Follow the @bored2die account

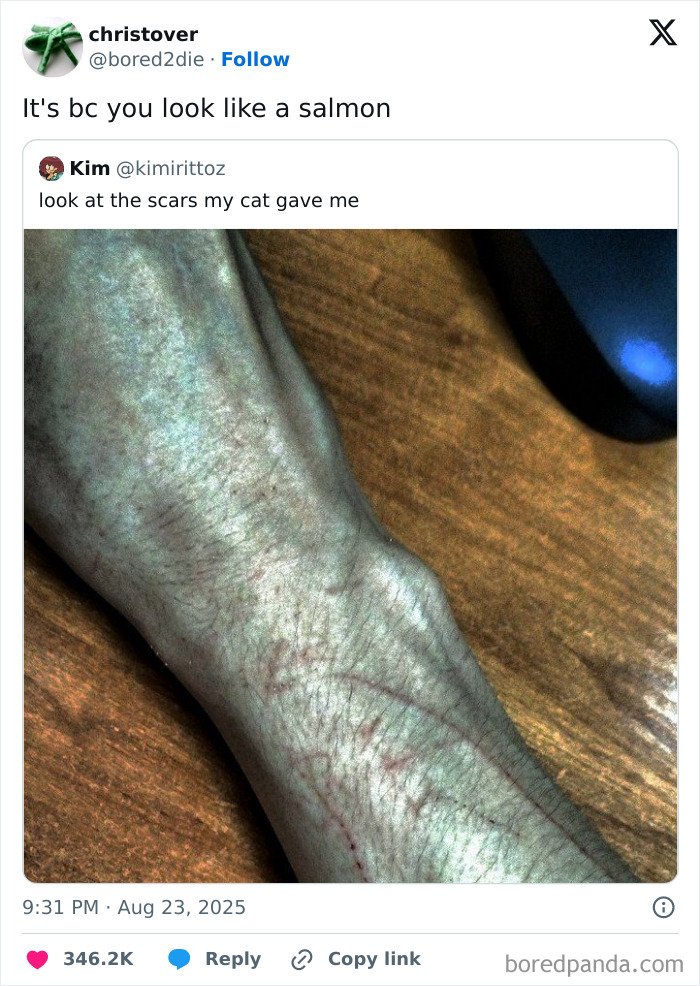click(255, 59)
